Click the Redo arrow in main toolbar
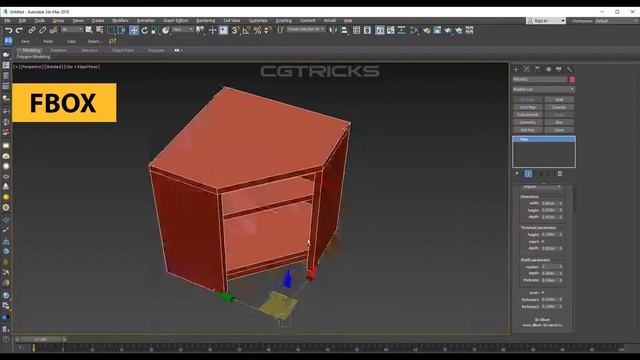This screenshot has width=640, height=360. (x=19, y=30)
